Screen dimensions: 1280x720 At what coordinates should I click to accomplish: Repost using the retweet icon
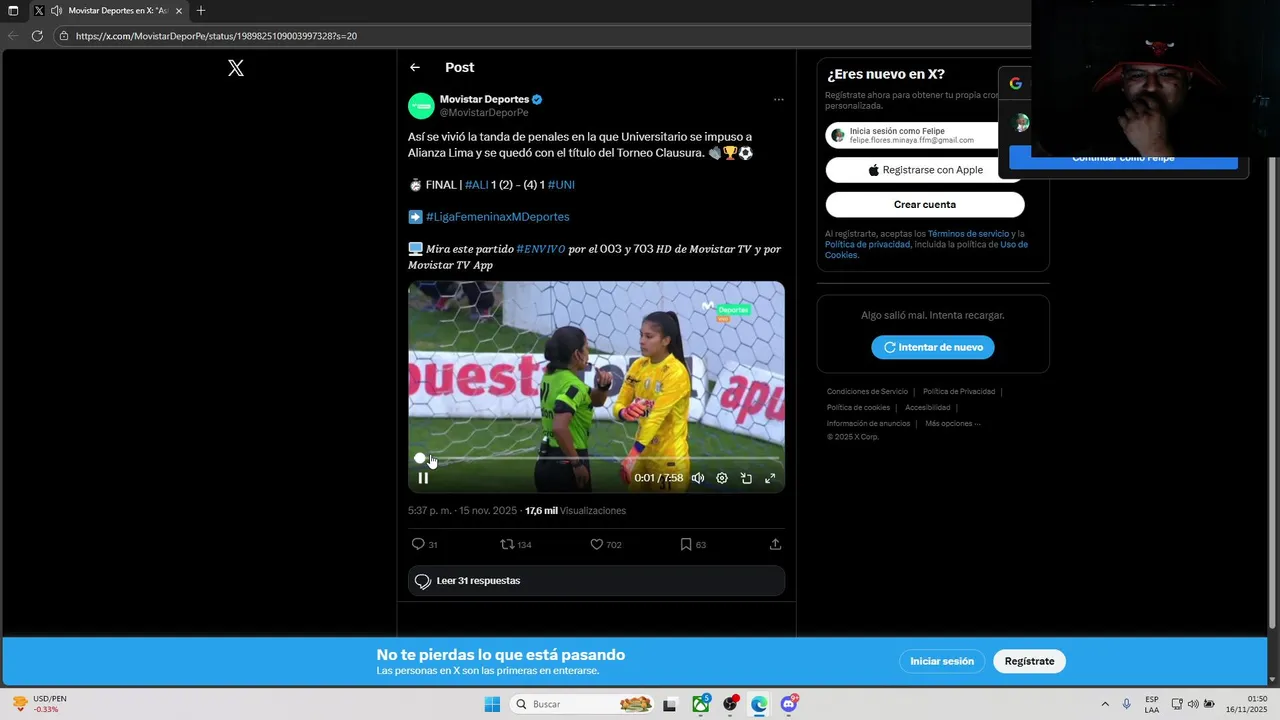click(x=507, y=544)
